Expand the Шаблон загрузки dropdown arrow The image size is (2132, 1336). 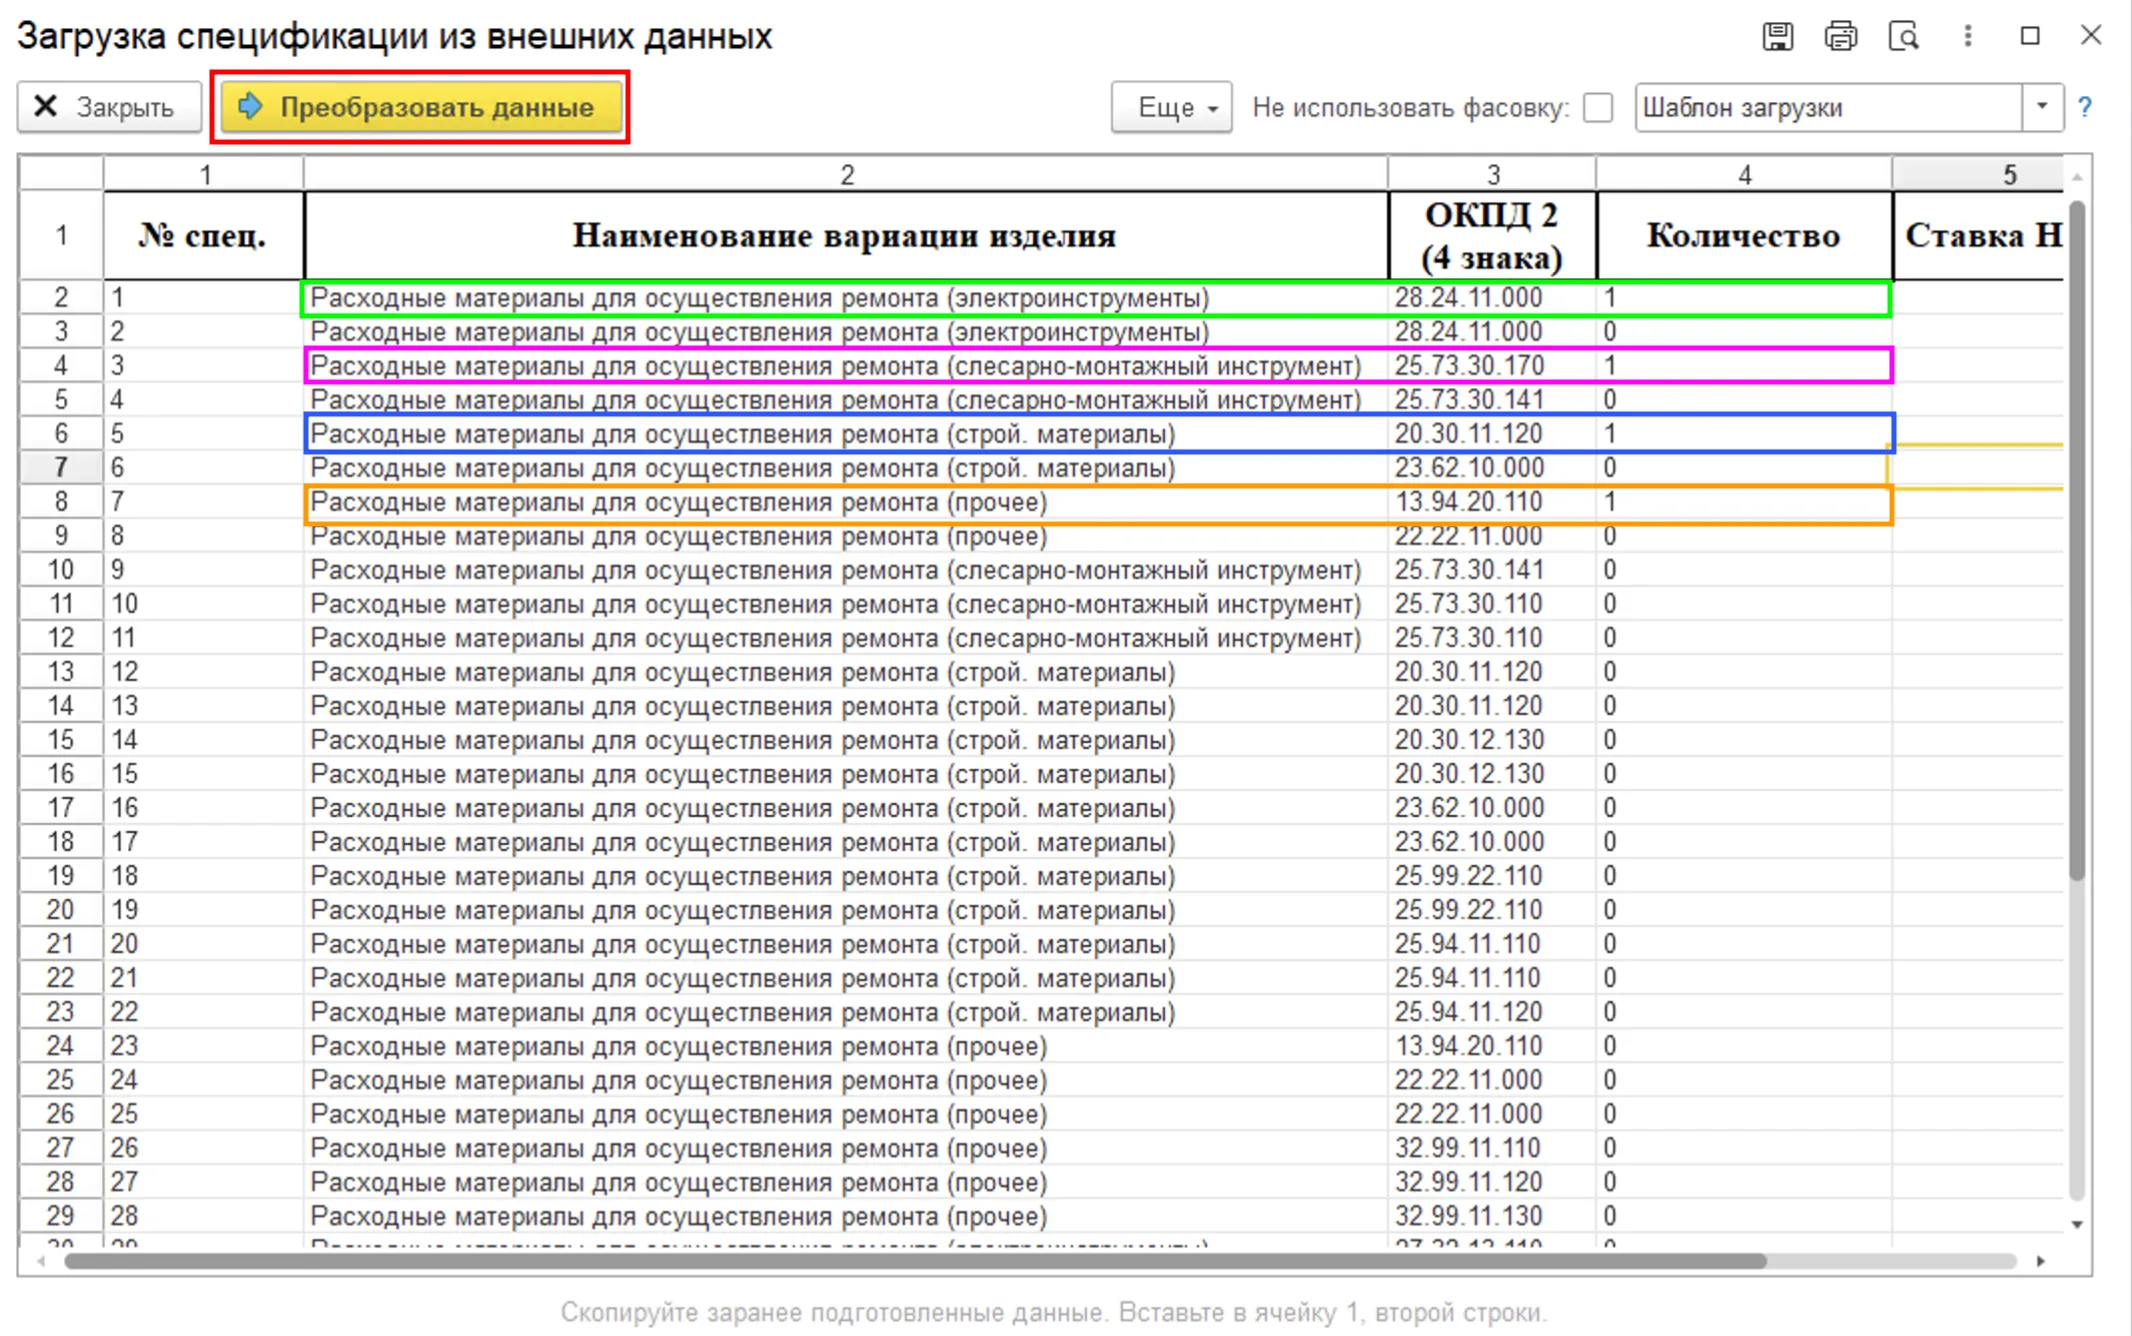(2042, 107)
